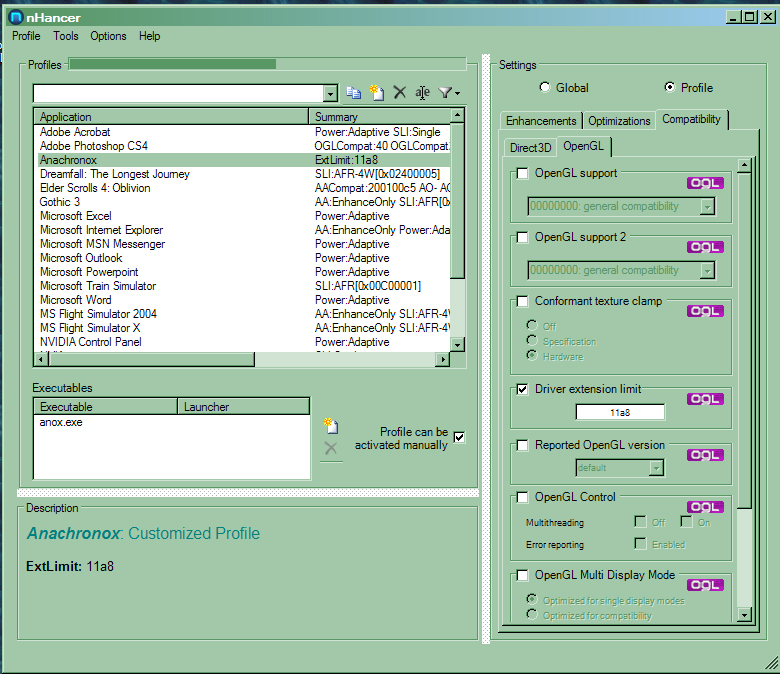Select NVIDIA Control Panel profile
This screenshot has height=674, width=780.
click(x=244, y=342)
